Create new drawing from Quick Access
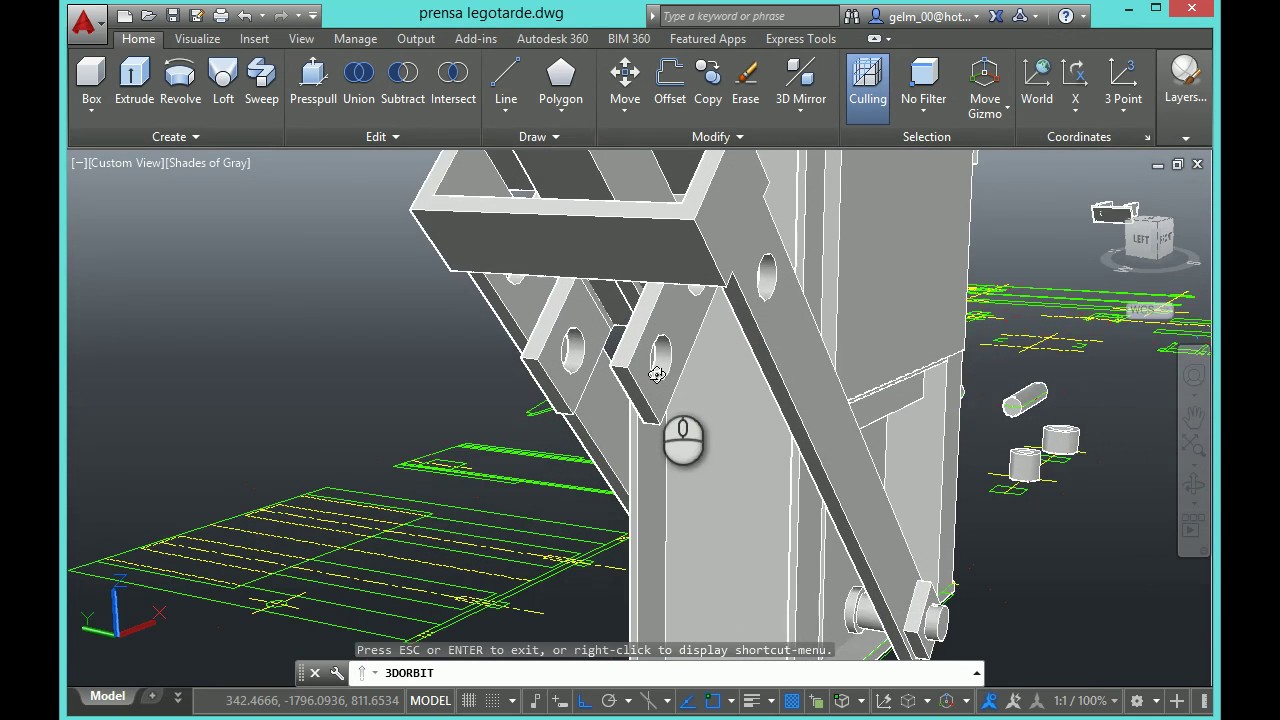 (x=124, y=15)
